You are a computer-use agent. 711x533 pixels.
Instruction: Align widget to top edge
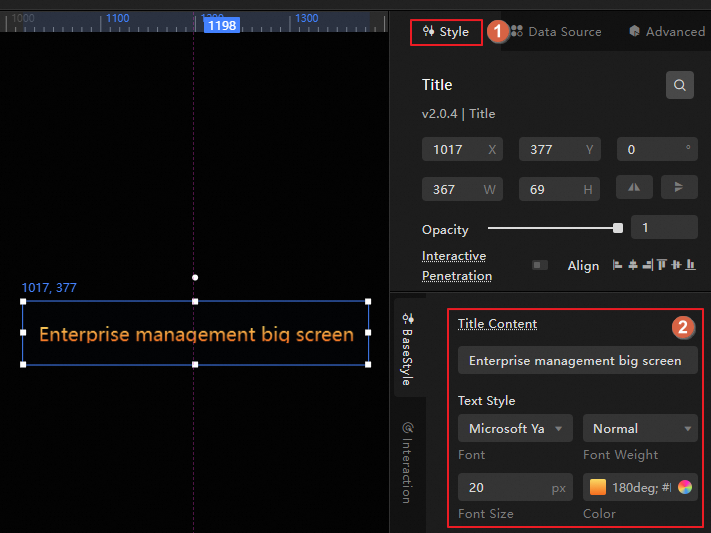(x=662, y=264)
